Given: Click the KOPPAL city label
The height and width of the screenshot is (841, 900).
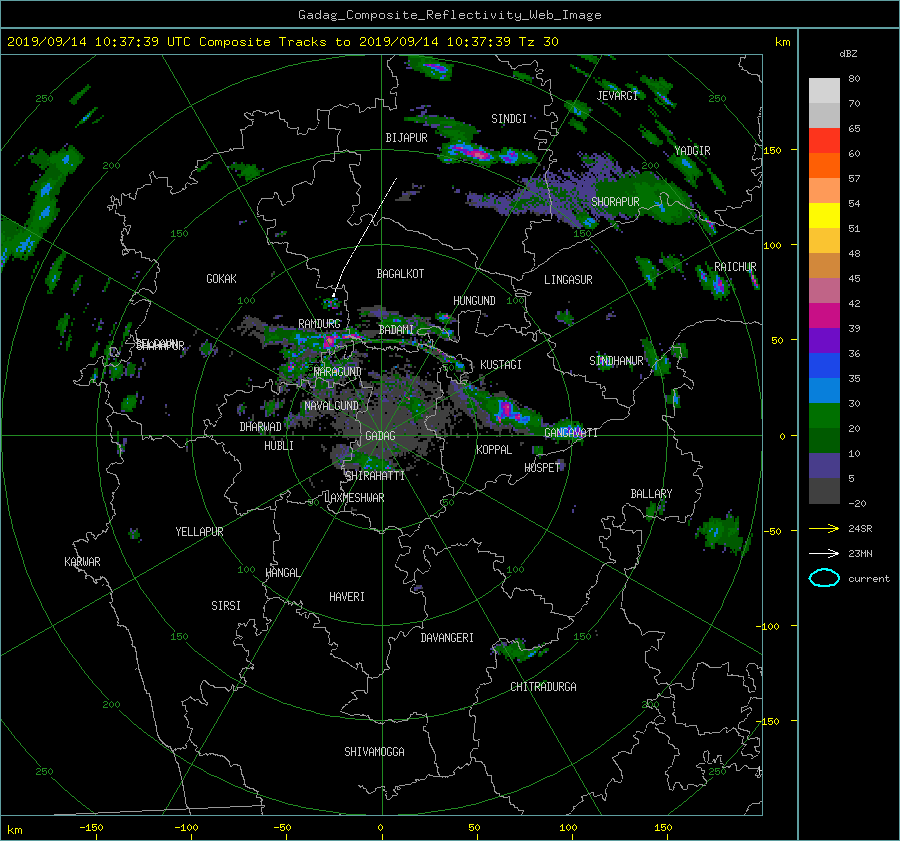Looking at the screenshot, I should [494, 450].
